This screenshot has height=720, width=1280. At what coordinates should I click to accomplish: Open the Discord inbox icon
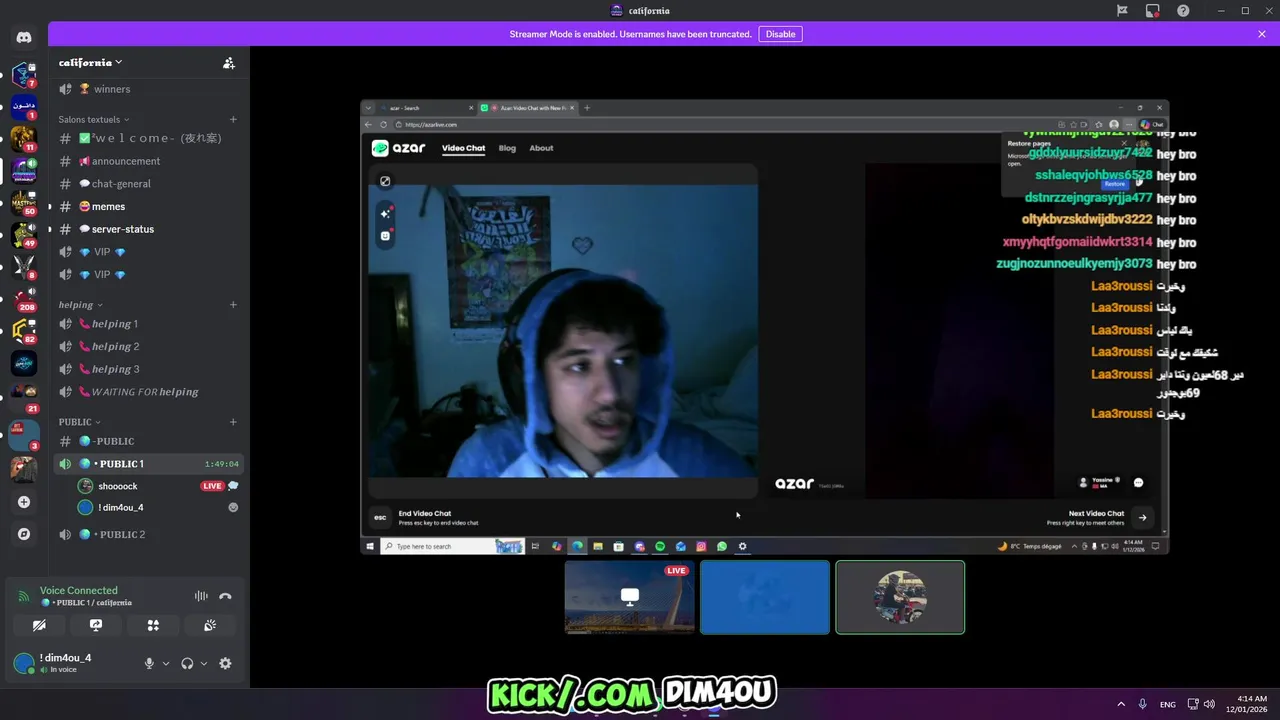(x=1152, y=10)
